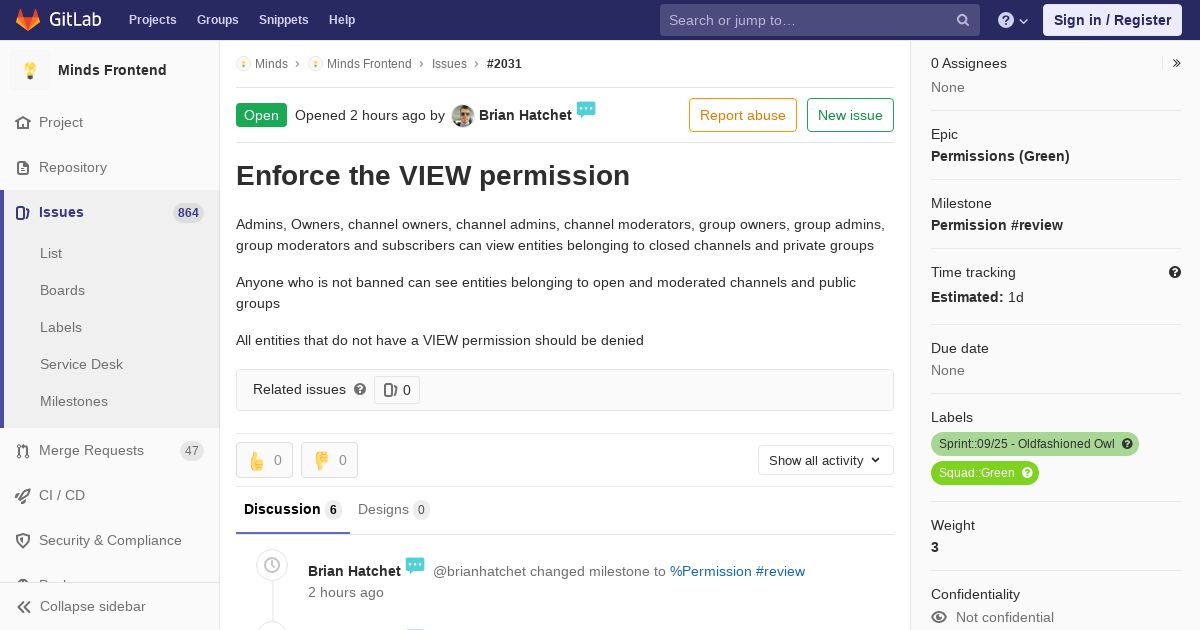Click the GitLab fox logo

(28, 19)
